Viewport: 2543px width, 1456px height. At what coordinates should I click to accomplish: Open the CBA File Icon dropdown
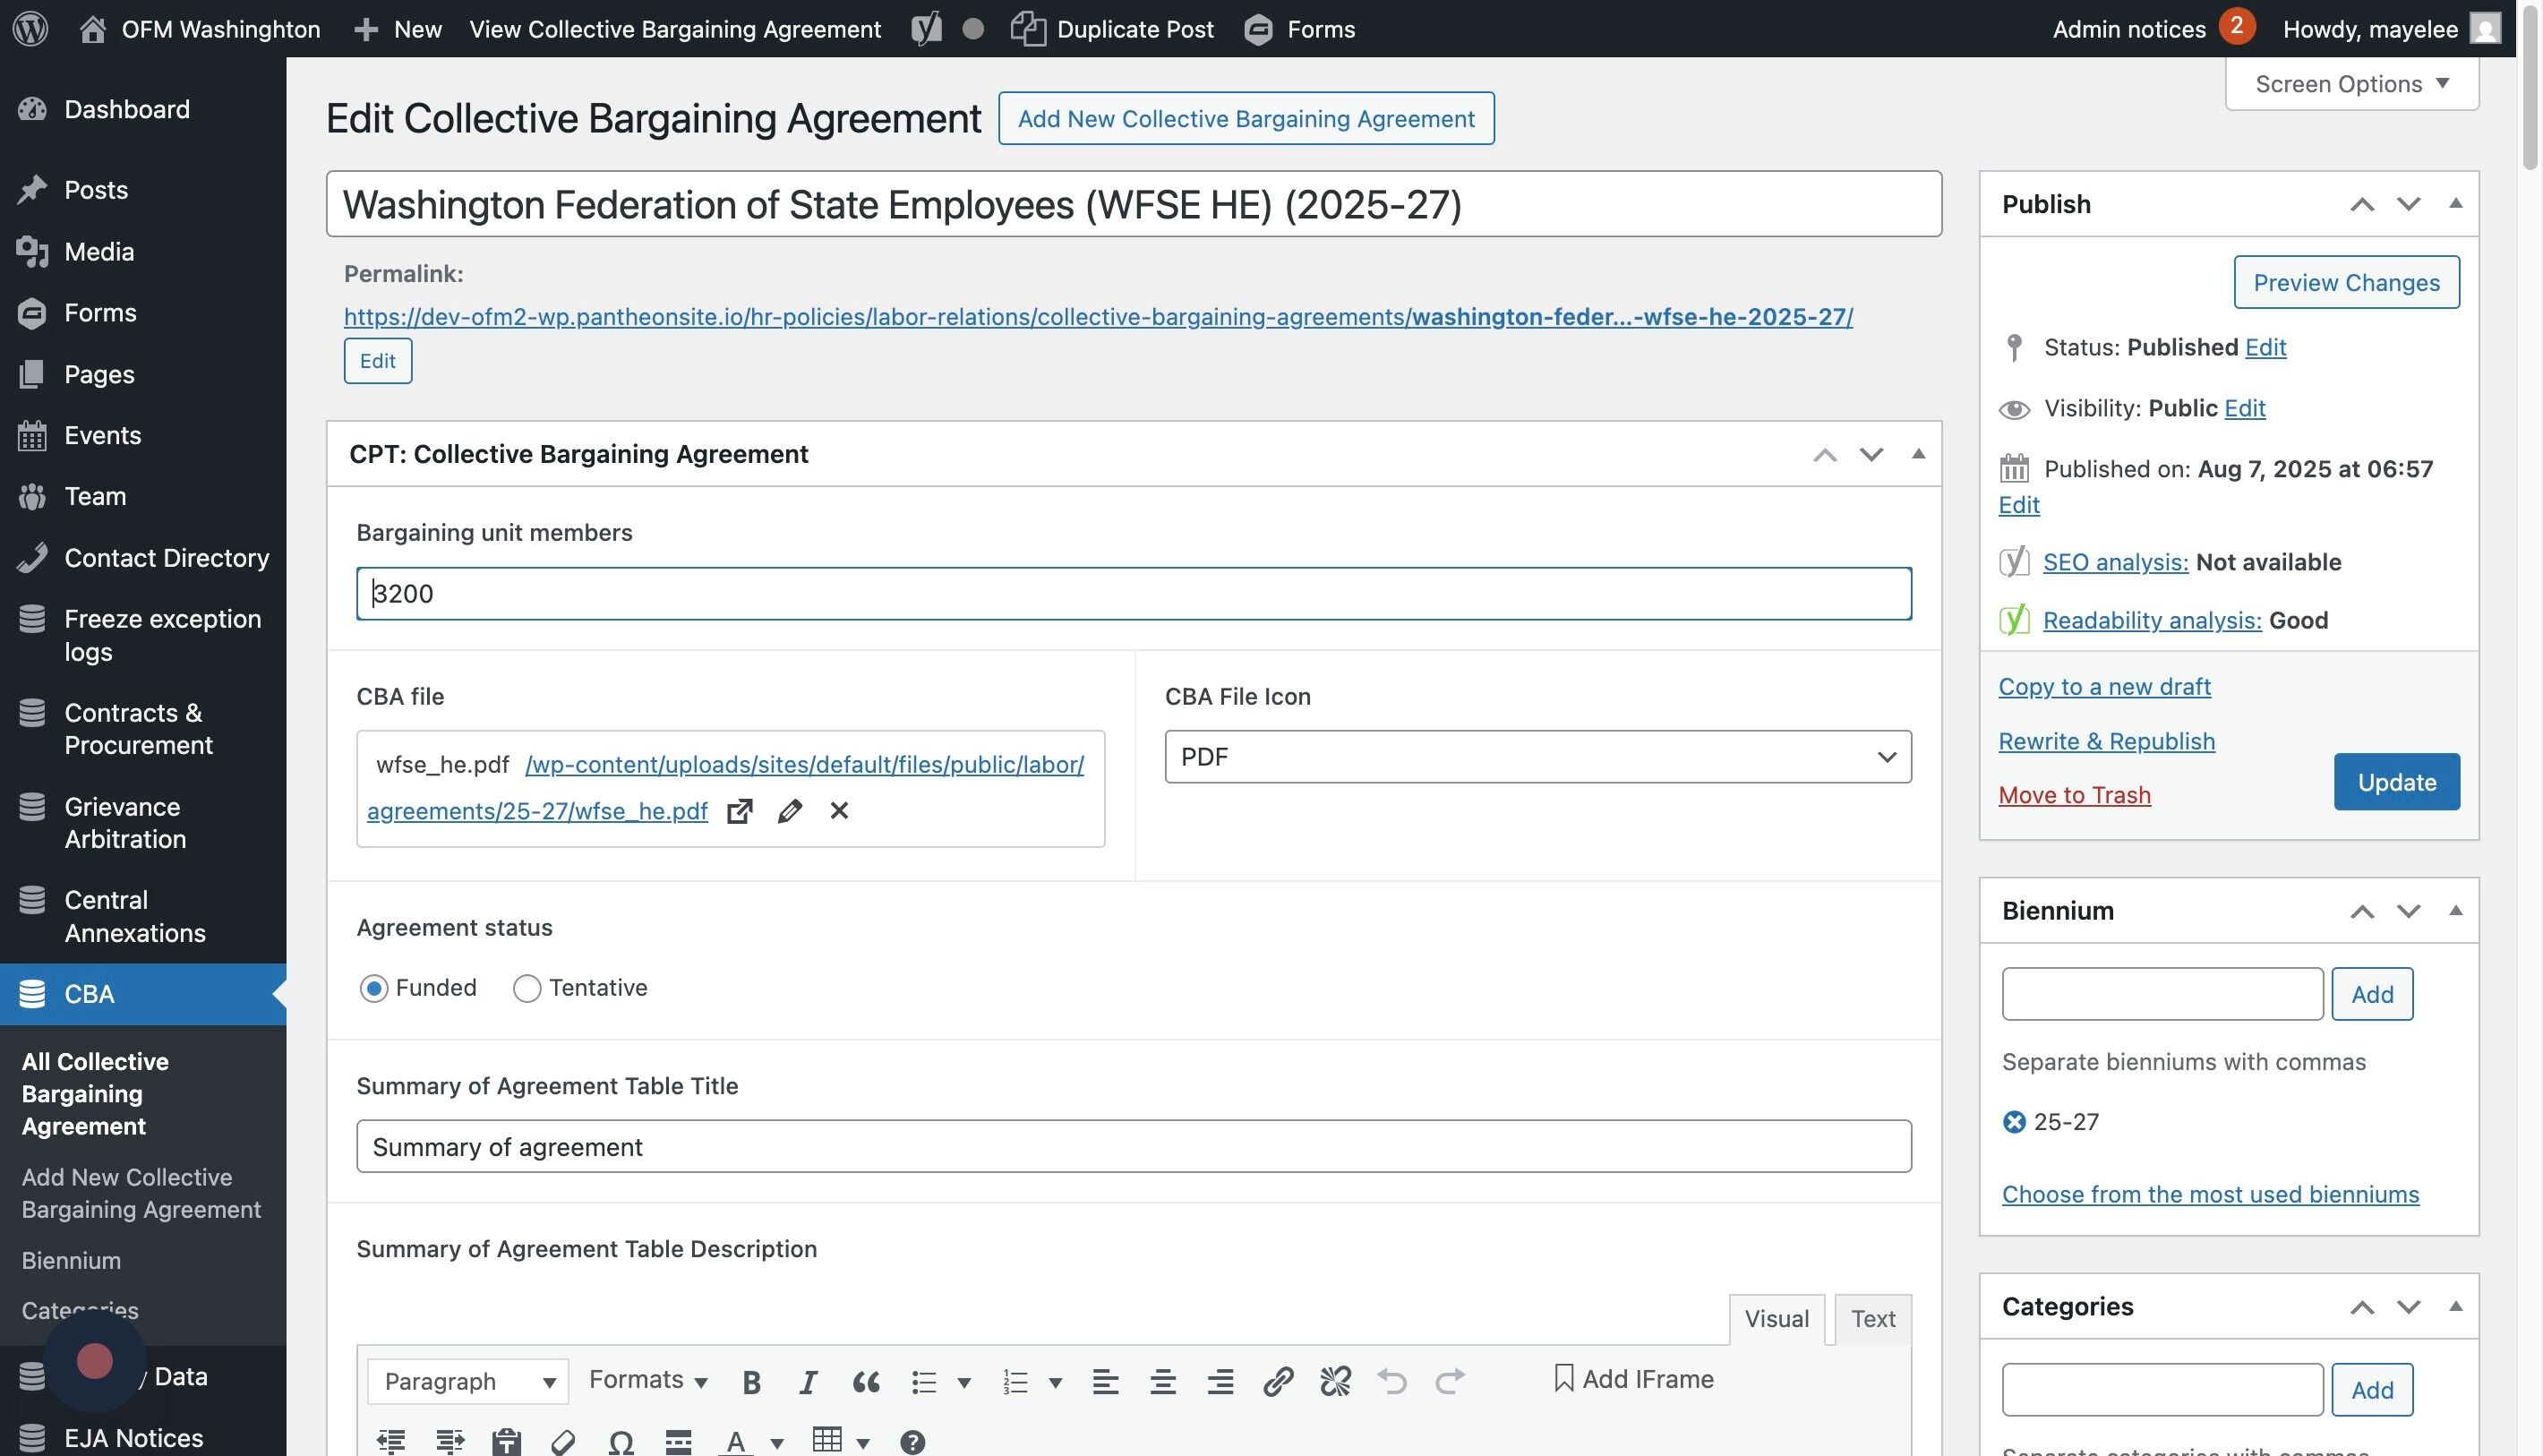click(1537, 757)
